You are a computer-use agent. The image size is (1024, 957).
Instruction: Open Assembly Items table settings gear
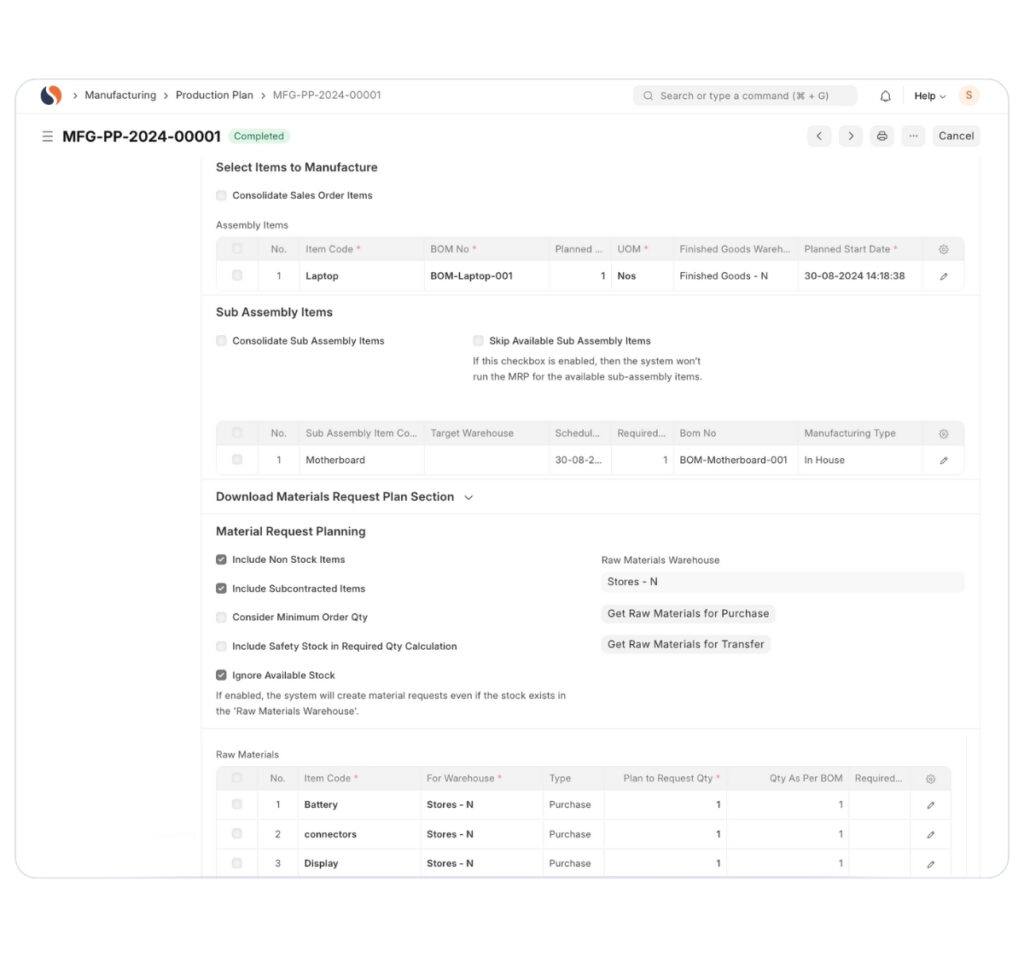[x=941, y=249]
